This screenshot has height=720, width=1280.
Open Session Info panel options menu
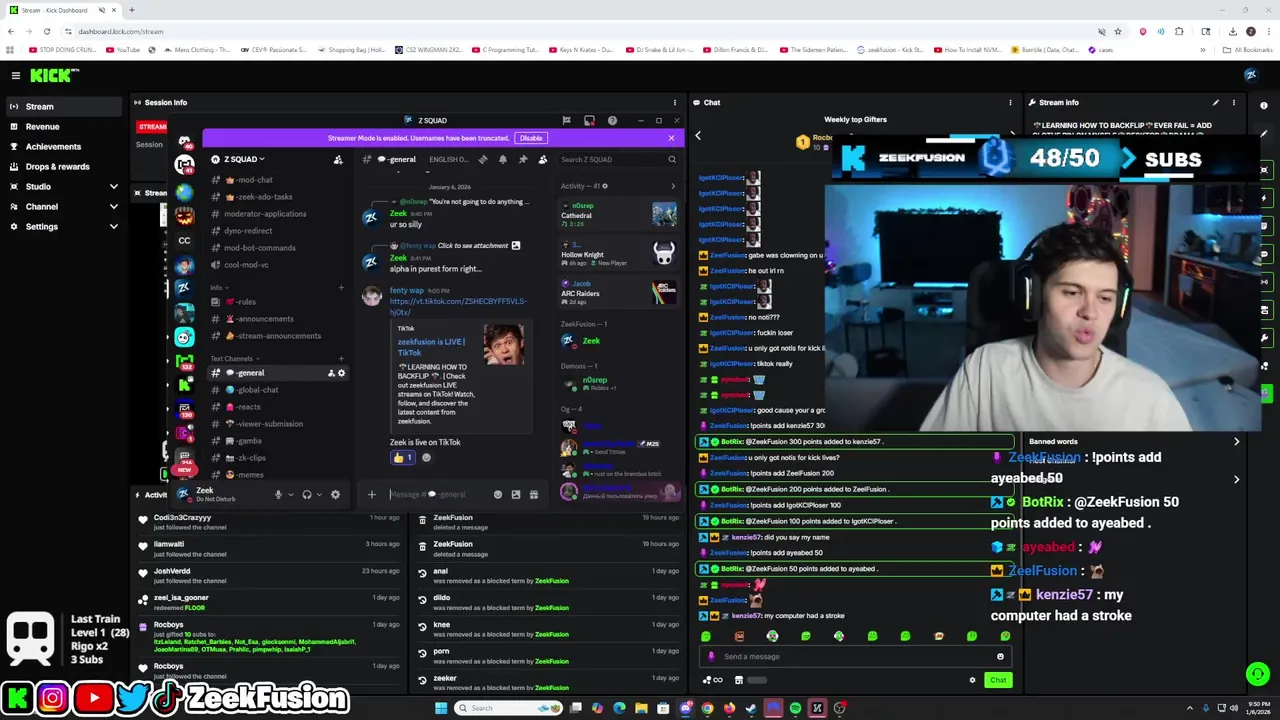[675, 102]
